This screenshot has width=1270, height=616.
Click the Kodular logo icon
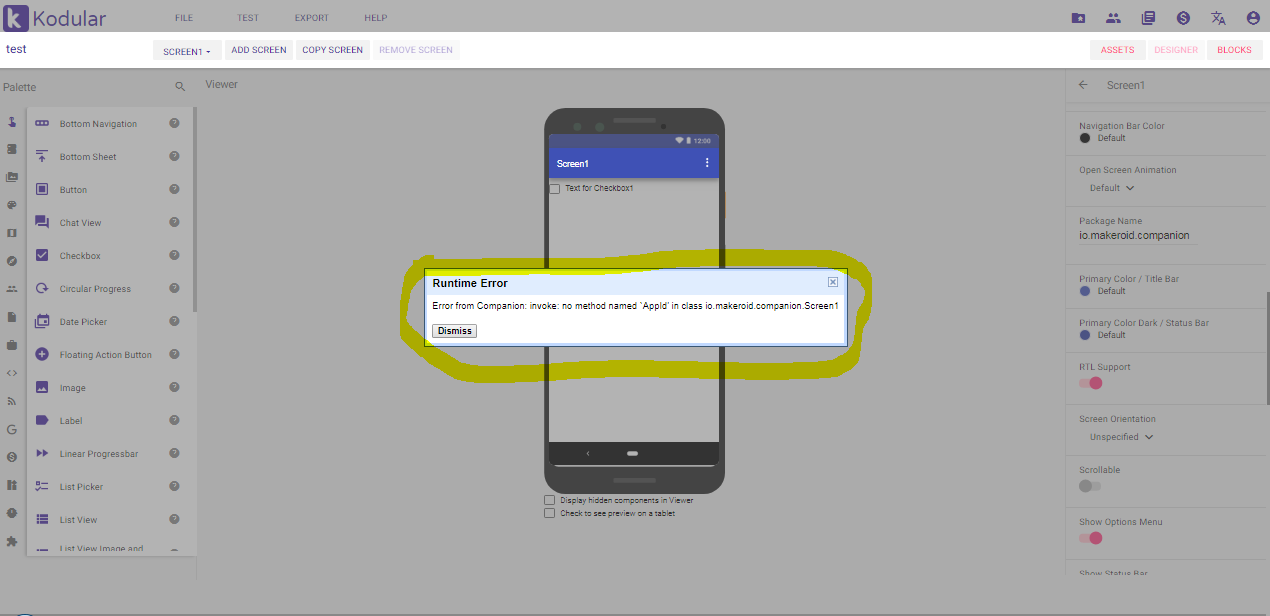tap(15, 17)
